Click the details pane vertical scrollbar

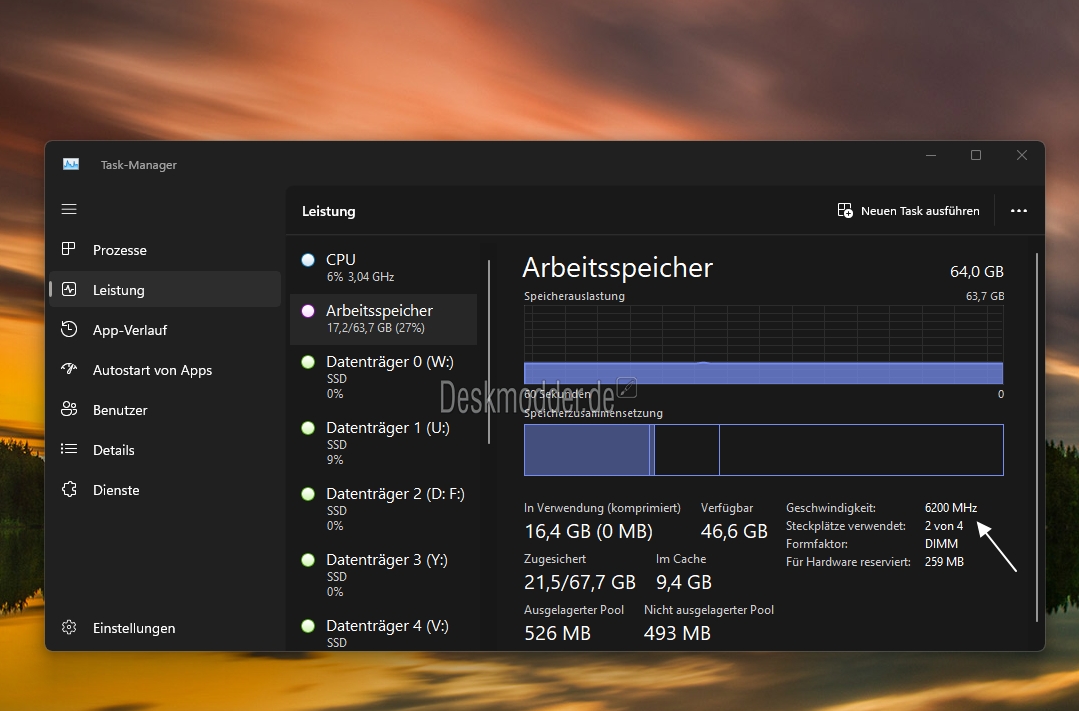tap(1037, 438)
